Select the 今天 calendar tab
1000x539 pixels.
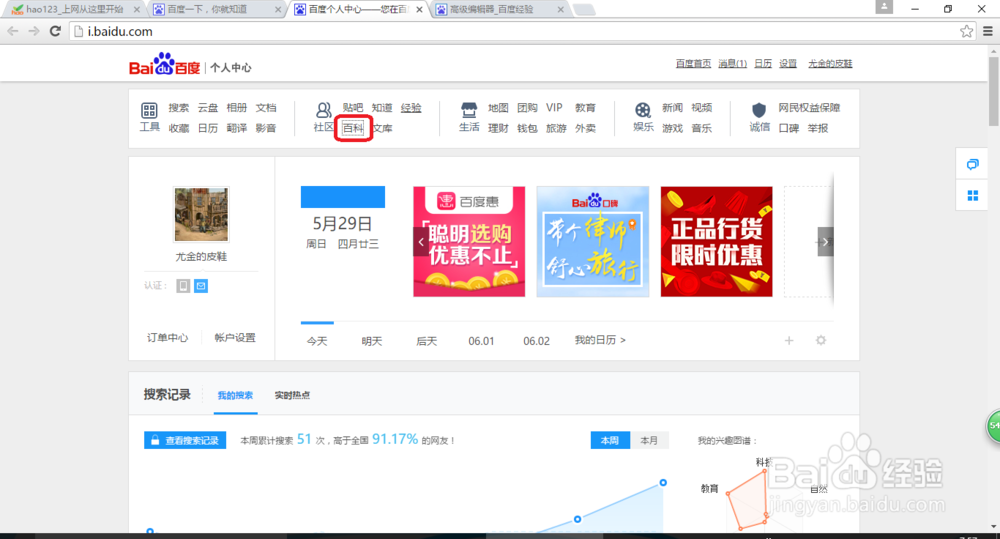(317, 341)
